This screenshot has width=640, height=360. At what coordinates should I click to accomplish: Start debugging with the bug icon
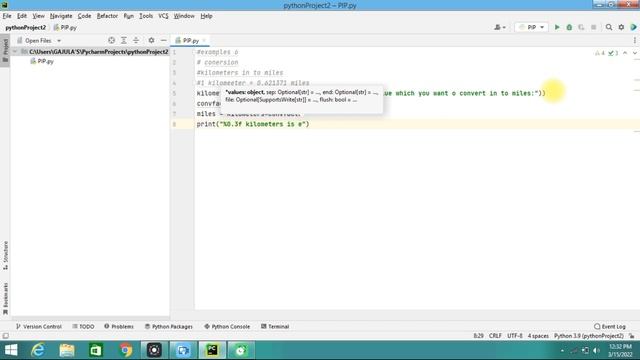569,27
